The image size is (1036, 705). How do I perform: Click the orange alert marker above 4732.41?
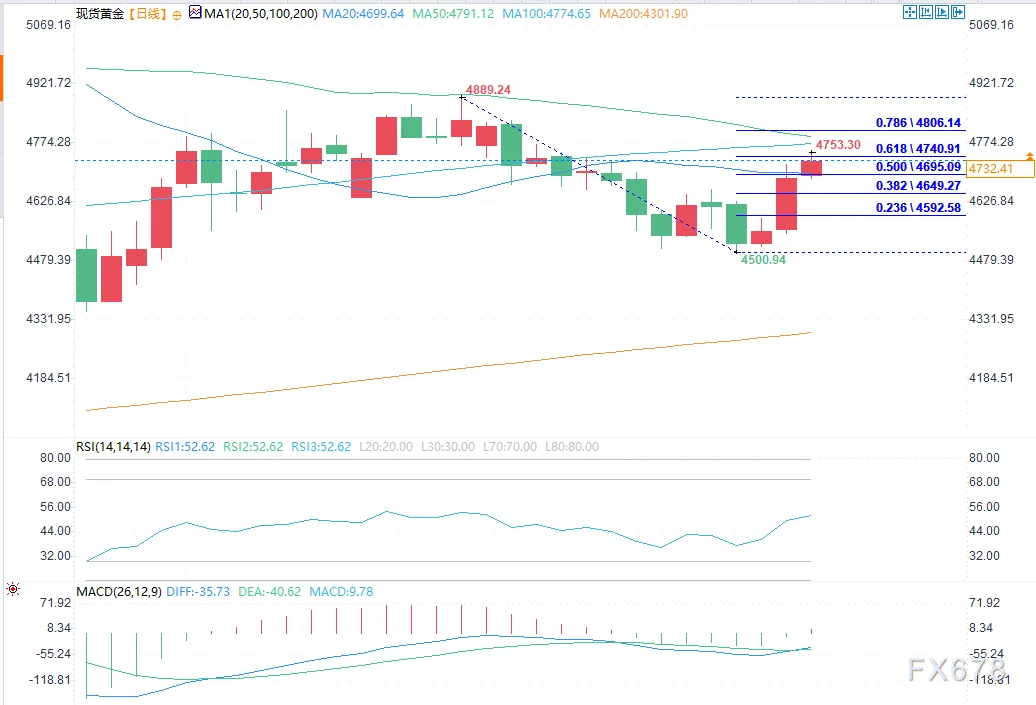(x=1029, y=156)
